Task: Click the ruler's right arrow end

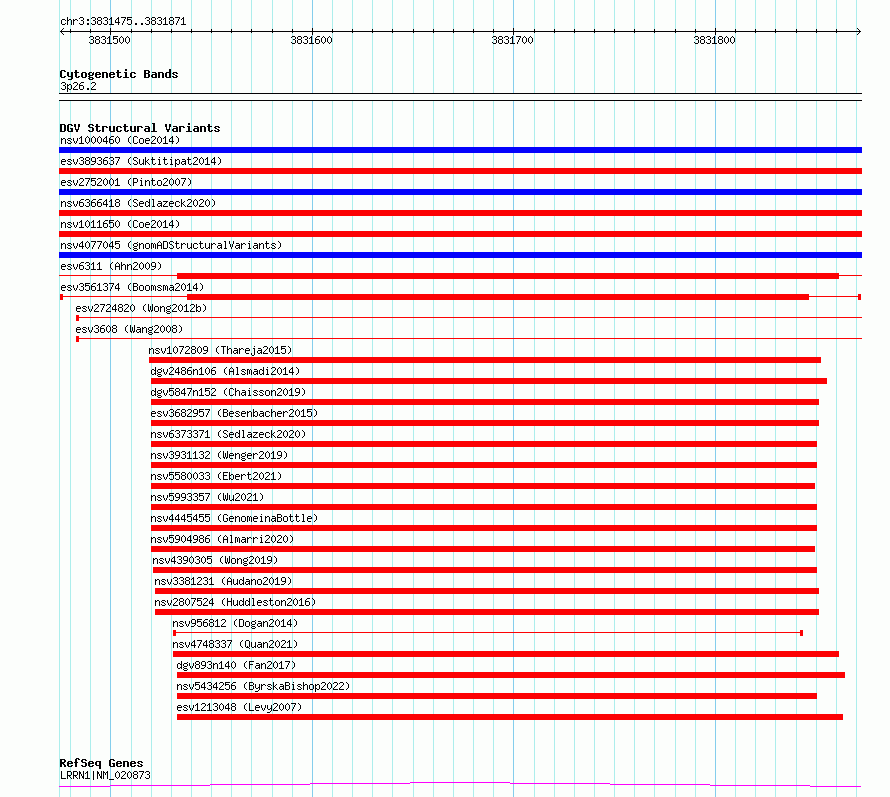Action: pyautogui.click(x=859, y=32)
